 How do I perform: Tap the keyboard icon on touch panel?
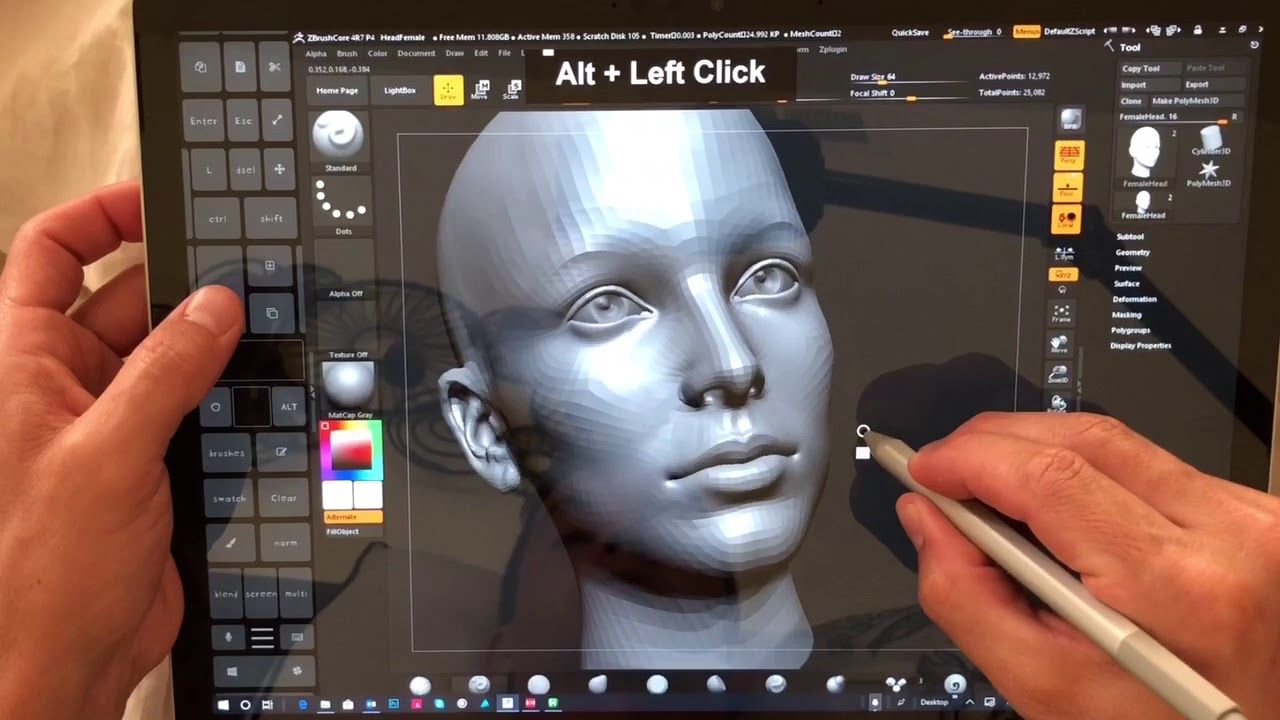click(297, 637)
